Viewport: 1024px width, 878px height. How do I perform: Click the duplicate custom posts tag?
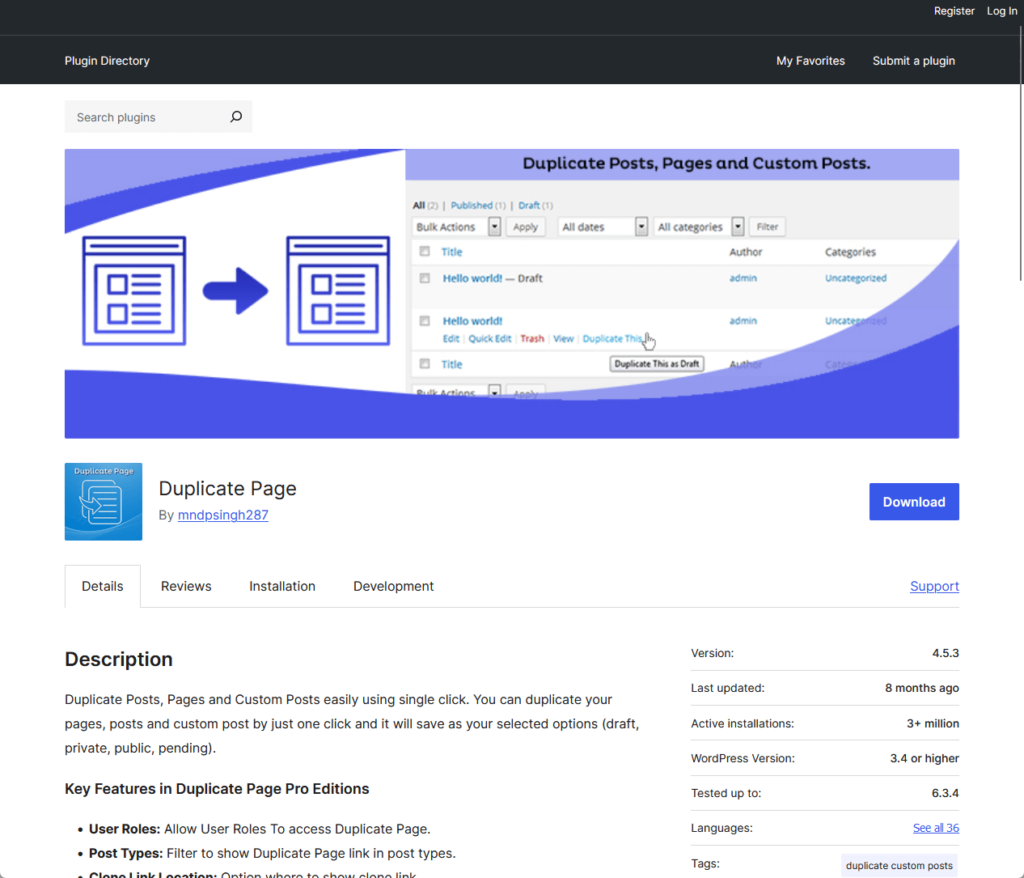[x=899, y=865]
